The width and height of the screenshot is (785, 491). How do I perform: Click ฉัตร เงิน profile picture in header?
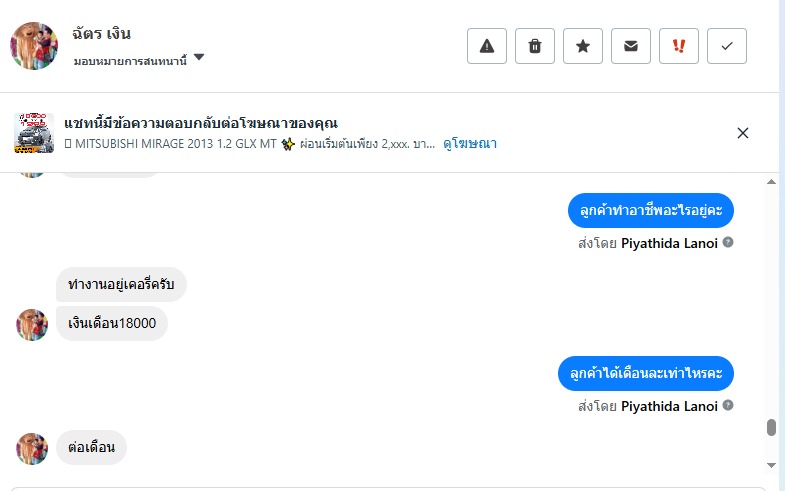tap(34, 45)
